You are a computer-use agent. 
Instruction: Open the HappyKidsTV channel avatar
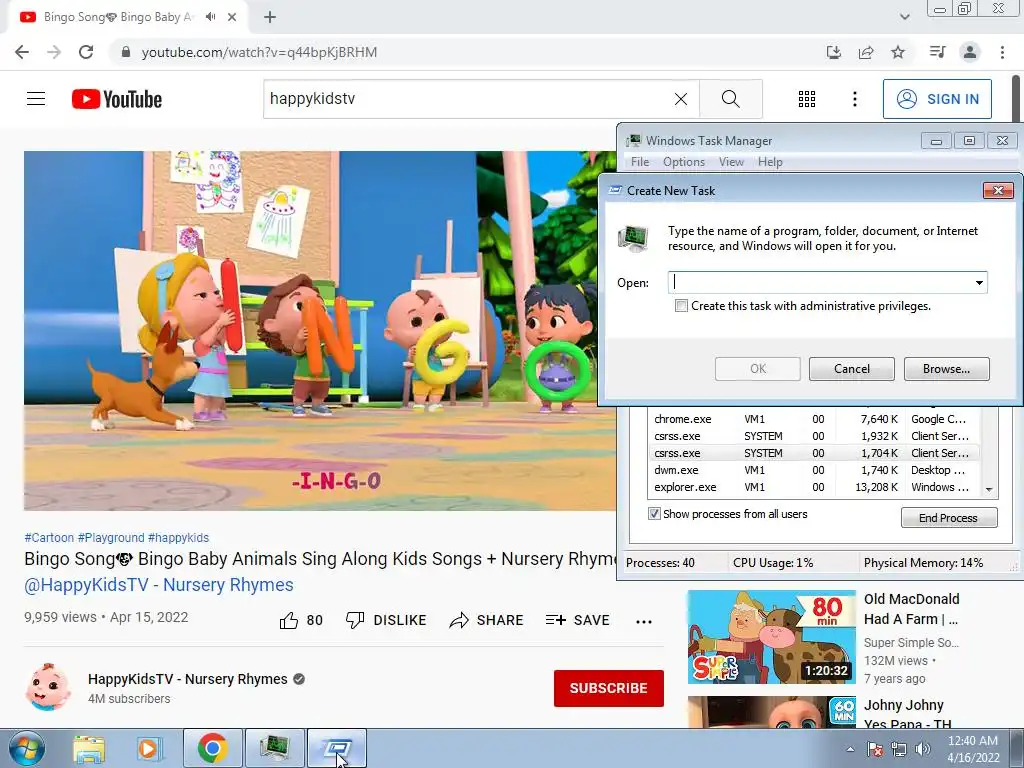point(48,688)
